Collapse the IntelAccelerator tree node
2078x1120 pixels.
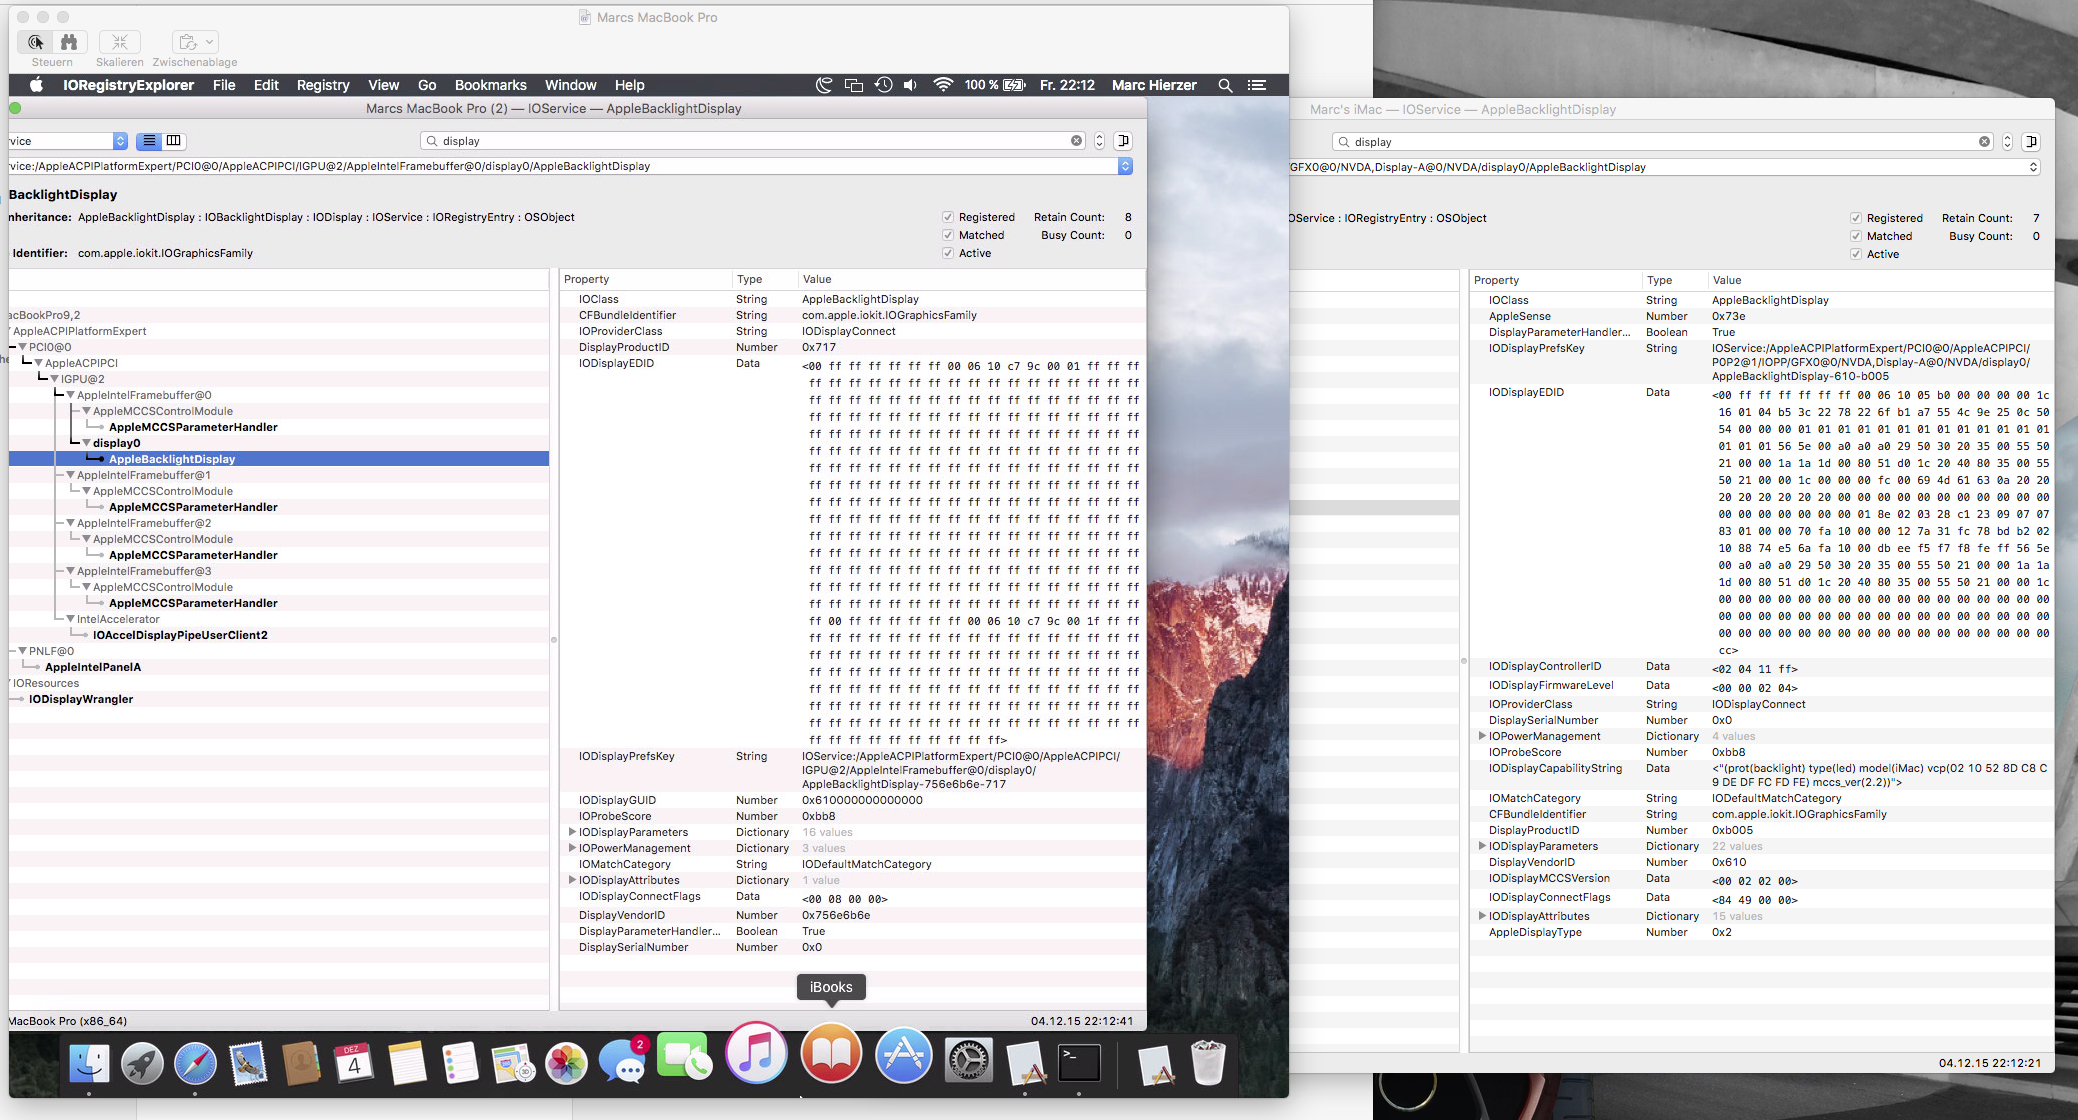coord(70,619)
